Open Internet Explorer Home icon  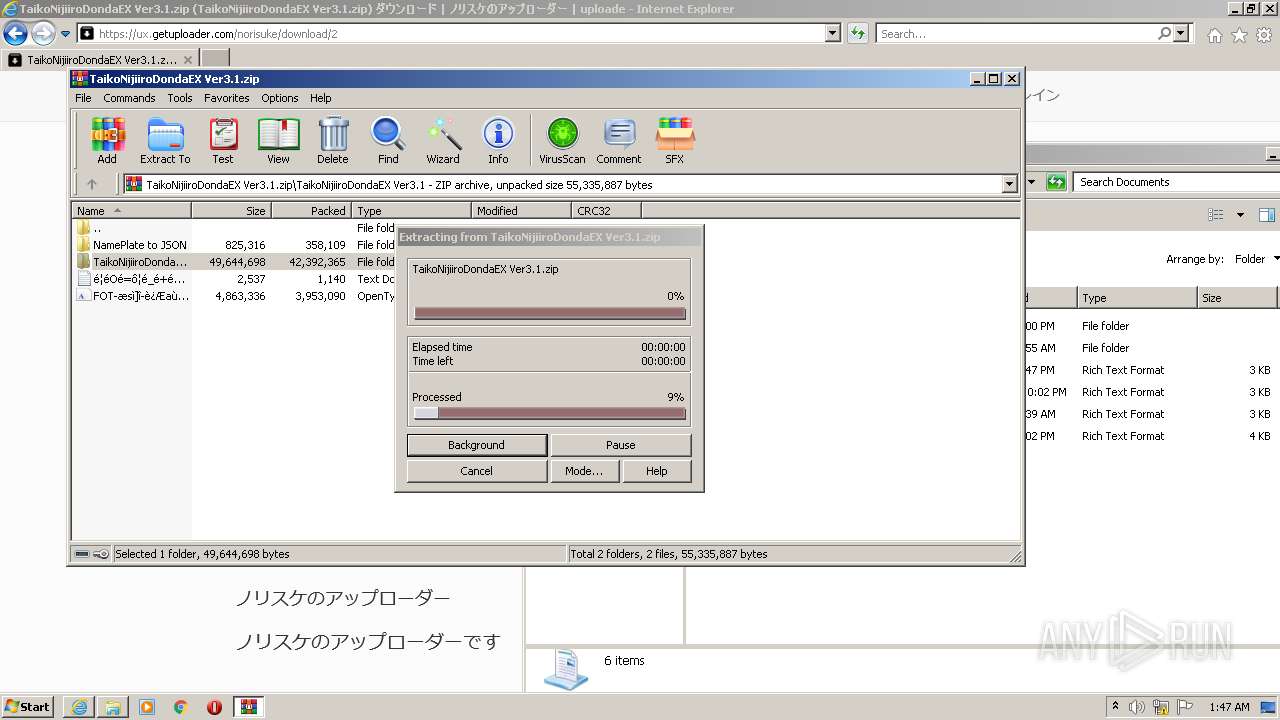point(1214,35)
